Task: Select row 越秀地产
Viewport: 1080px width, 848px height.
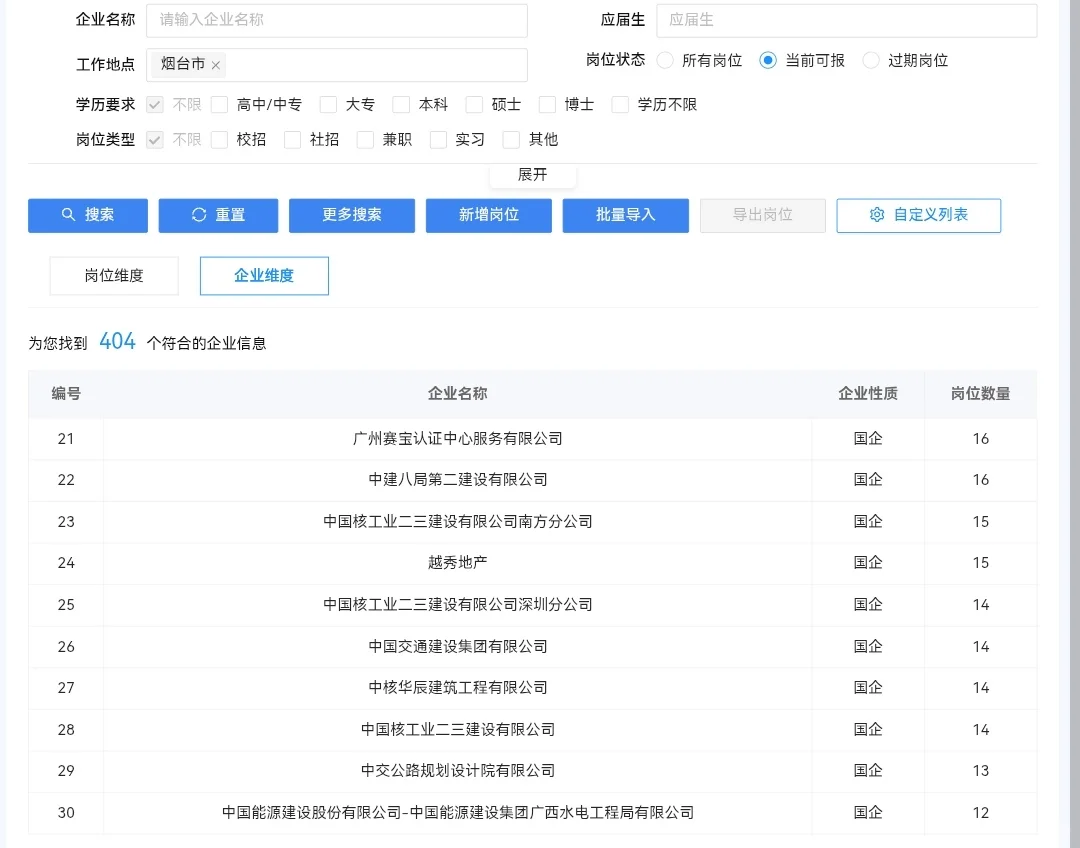Action: point(532,563)
